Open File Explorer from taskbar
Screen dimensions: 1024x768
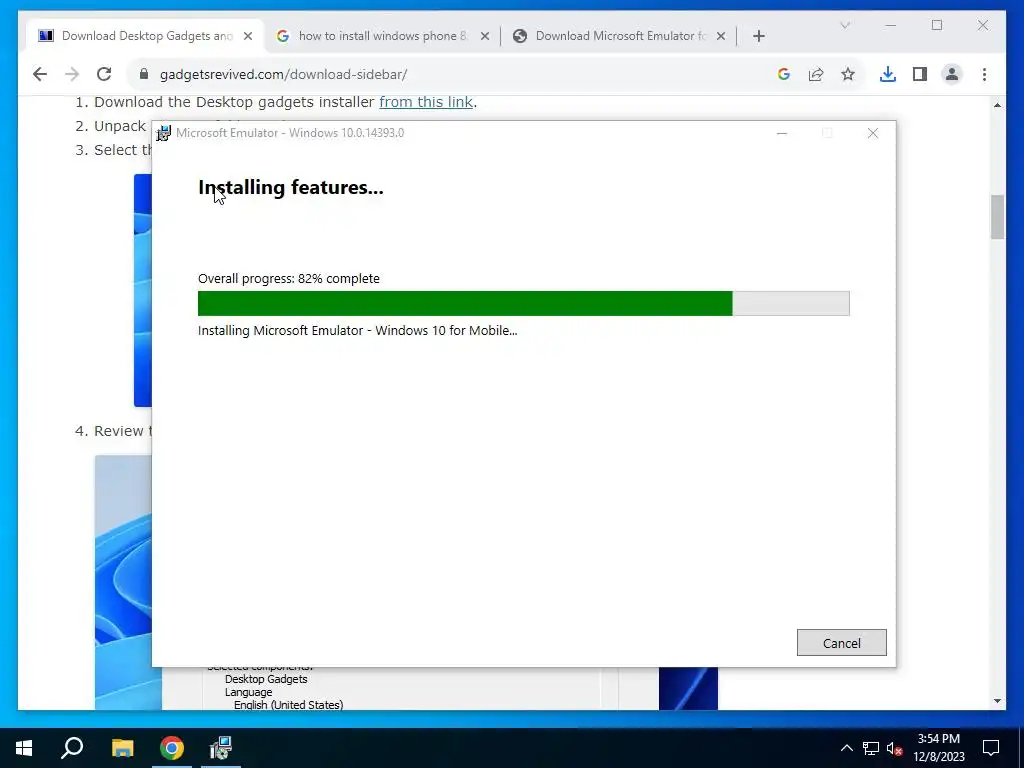pos(122,748)
